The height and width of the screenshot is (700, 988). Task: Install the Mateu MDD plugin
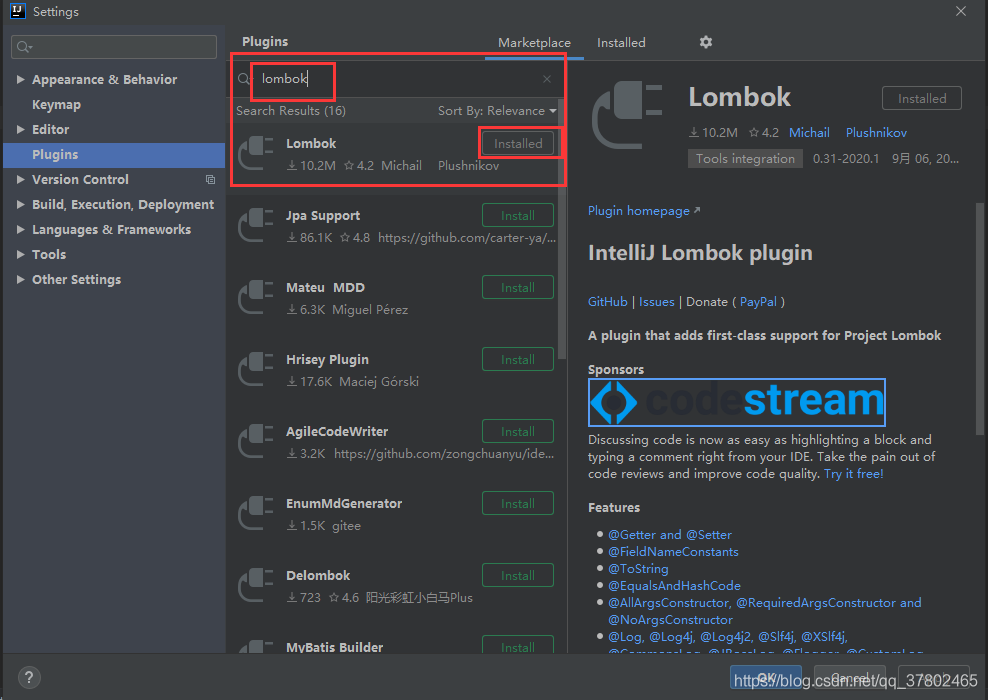[518, 287]
